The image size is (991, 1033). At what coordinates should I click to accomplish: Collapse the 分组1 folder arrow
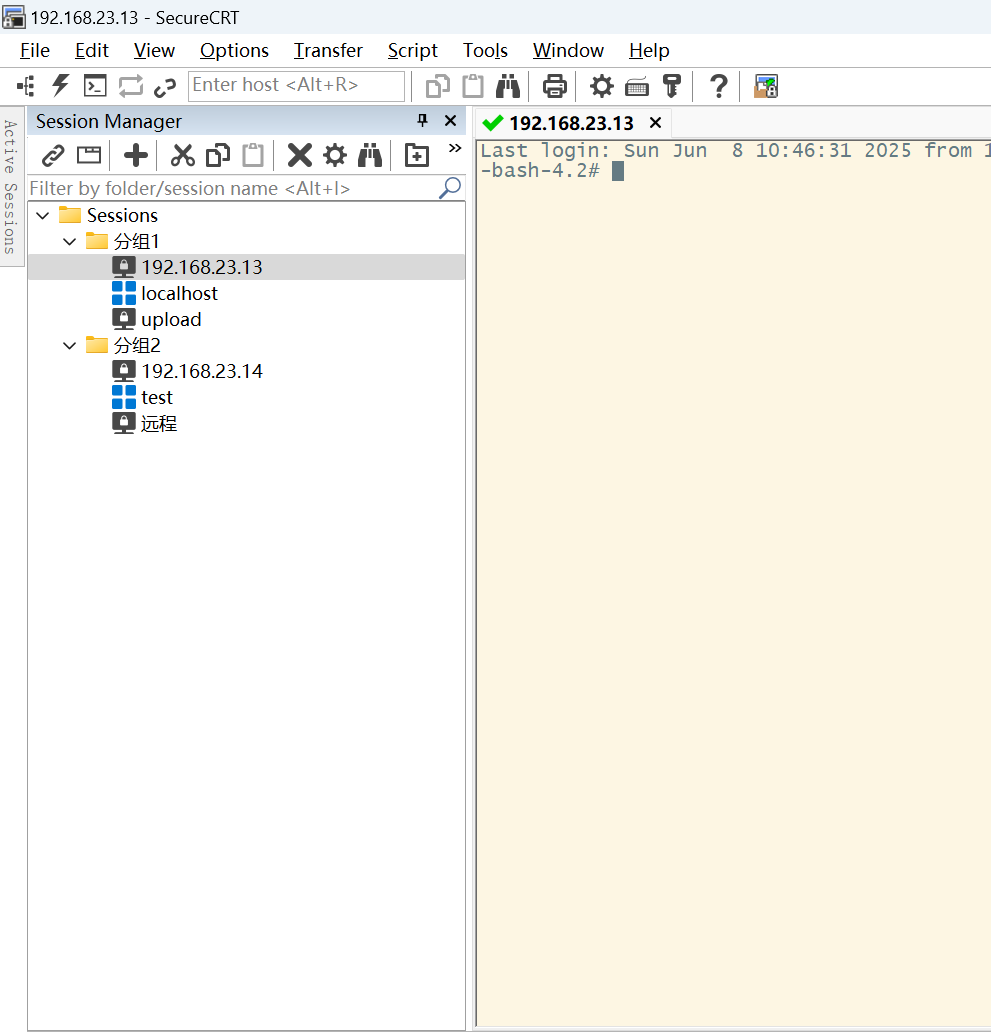tap(69, 242)
